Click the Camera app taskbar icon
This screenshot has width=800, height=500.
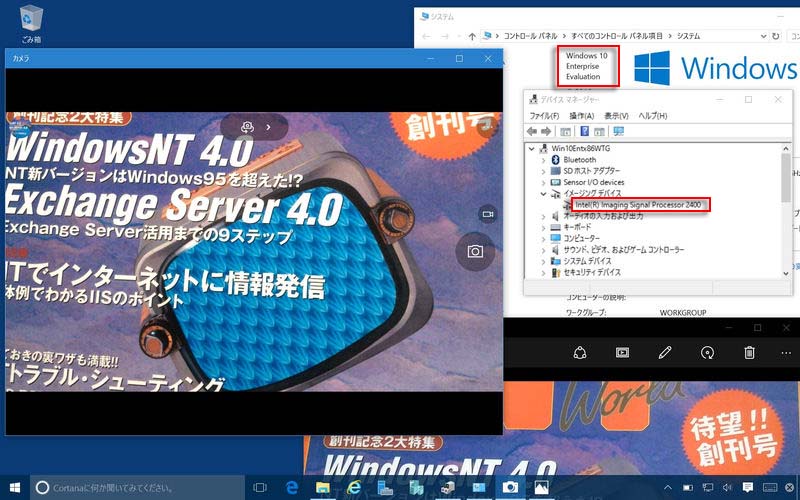pyautogui.click(x=510, y=488)
